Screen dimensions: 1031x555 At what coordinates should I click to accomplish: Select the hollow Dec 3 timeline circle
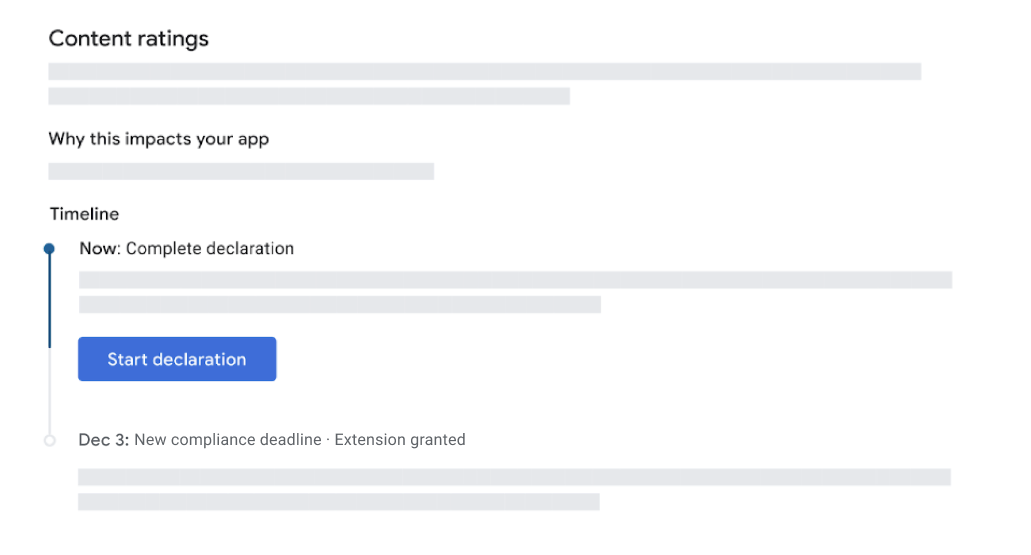click(50, 441)
